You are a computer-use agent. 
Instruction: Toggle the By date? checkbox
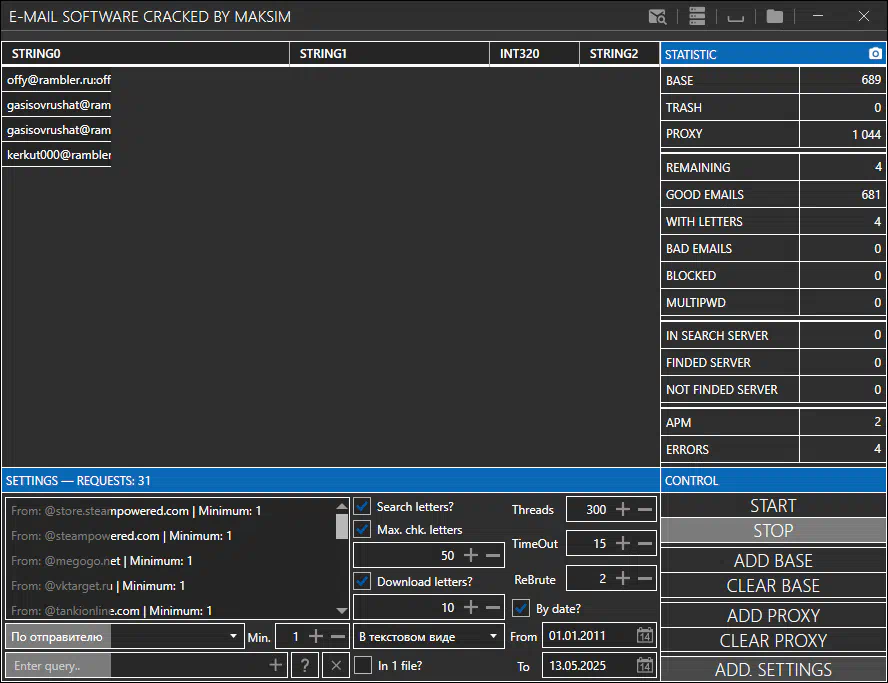(x=521, y=608)
